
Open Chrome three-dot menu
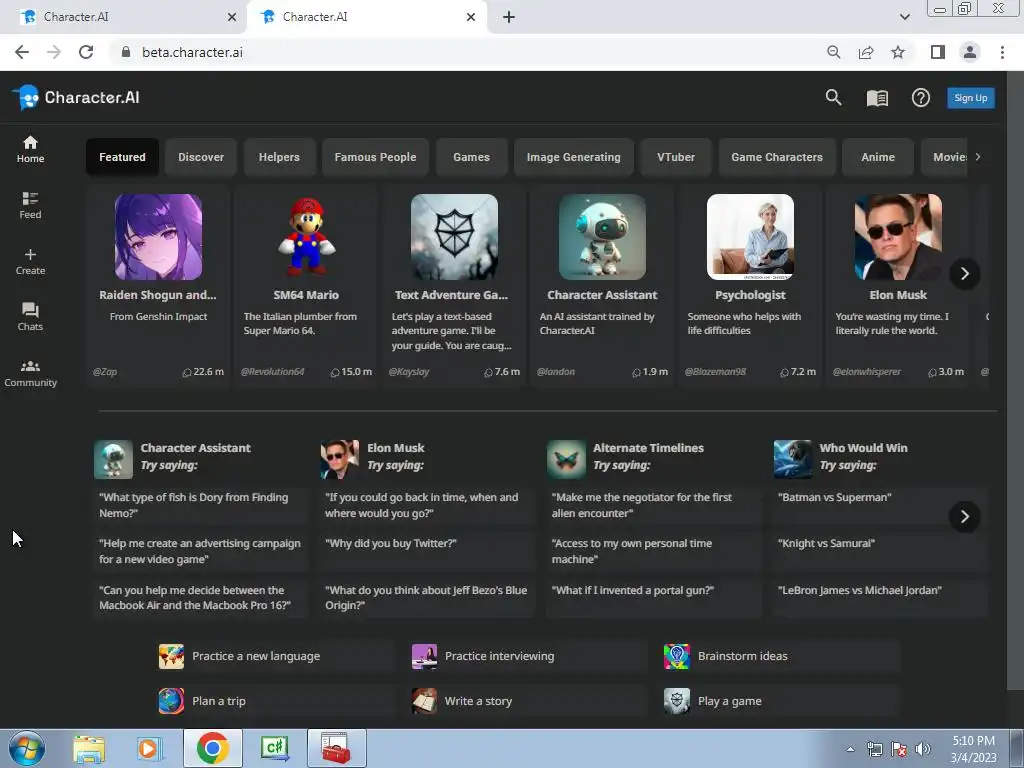(1002, 52)
